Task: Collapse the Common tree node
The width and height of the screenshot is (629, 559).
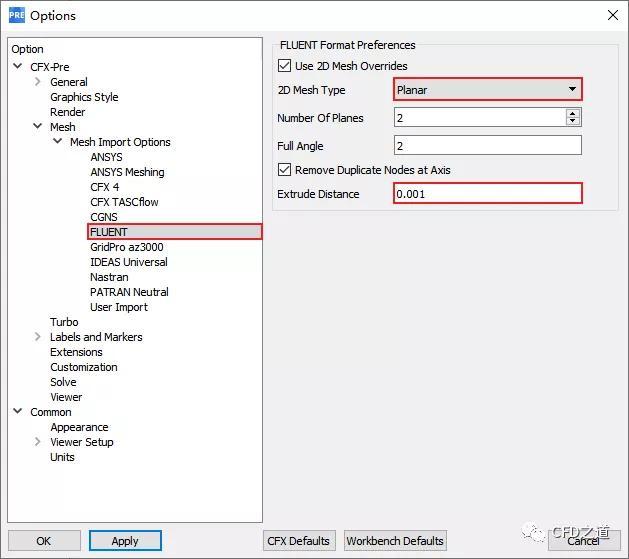Action: 18,411
